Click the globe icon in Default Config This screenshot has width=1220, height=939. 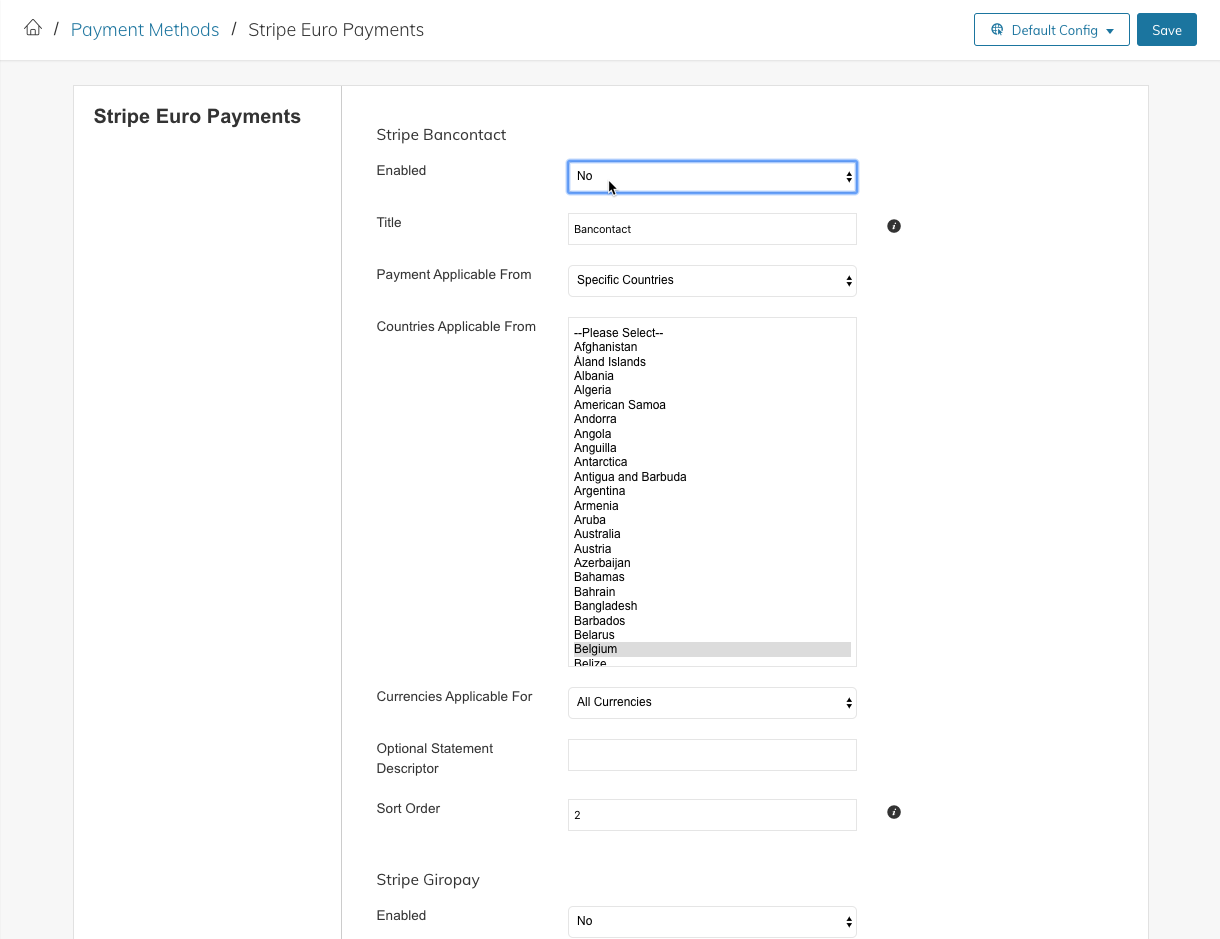coord(997,30)
